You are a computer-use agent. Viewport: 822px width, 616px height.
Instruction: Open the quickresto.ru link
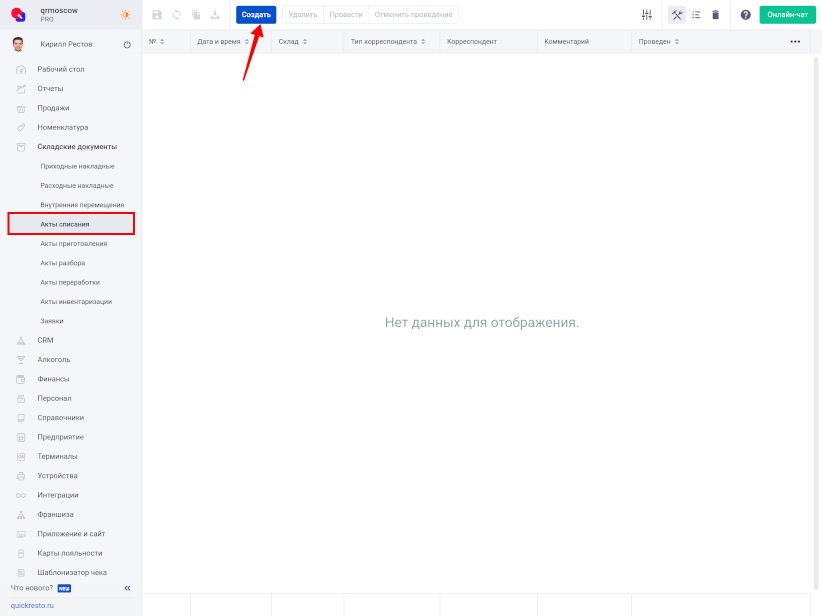point(32,606)
